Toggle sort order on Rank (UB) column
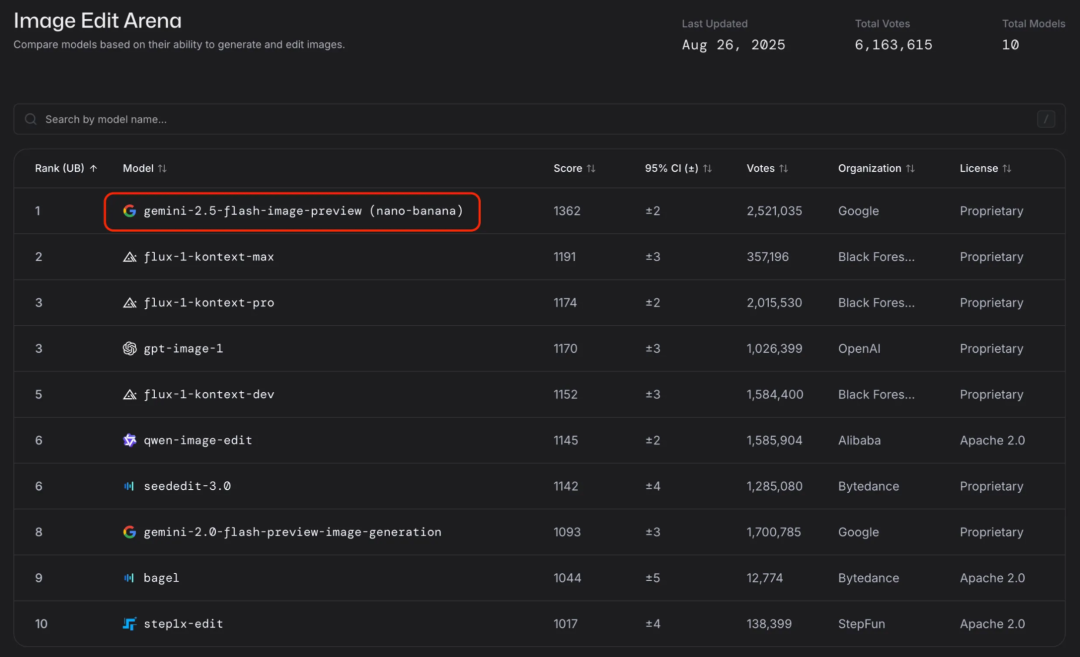Viewport: 1080px width, 657px height. 66,169
